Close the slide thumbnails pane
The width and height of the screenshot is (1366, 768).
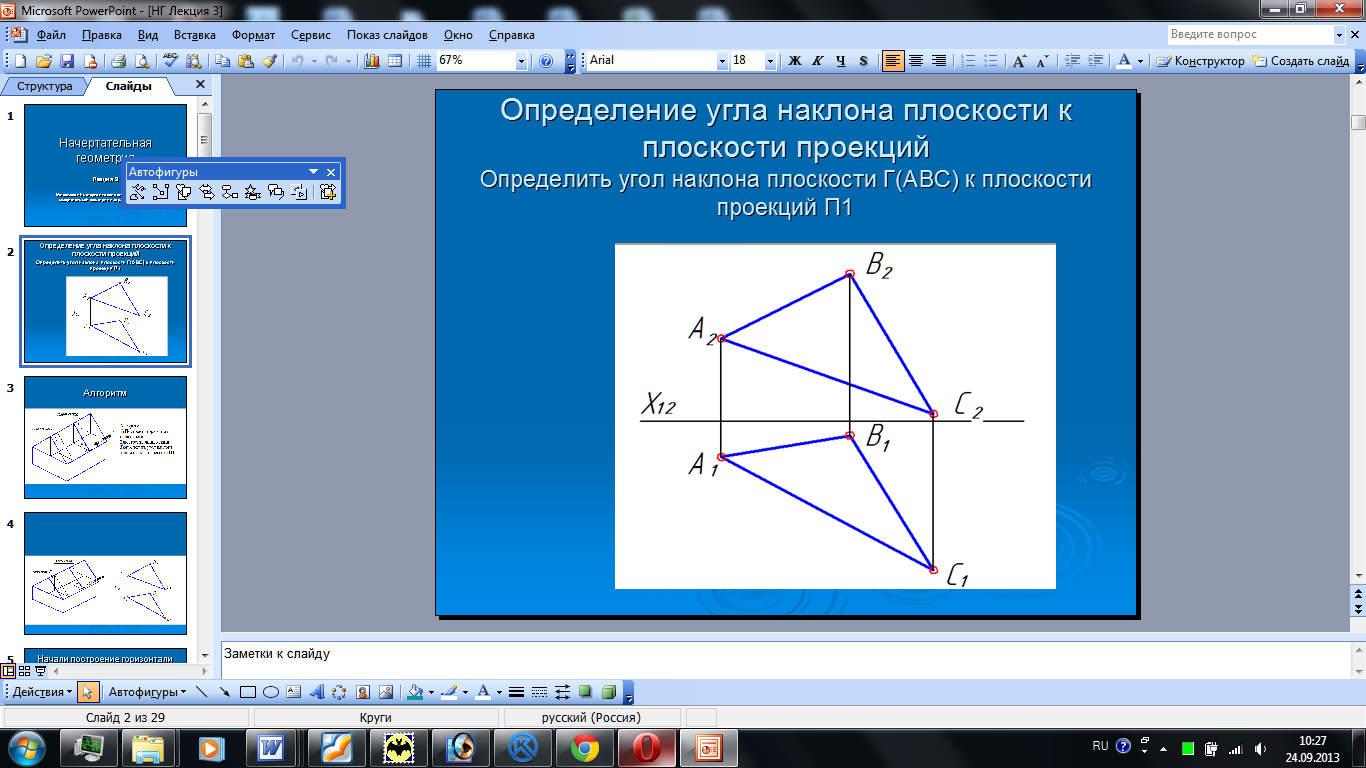200,86
